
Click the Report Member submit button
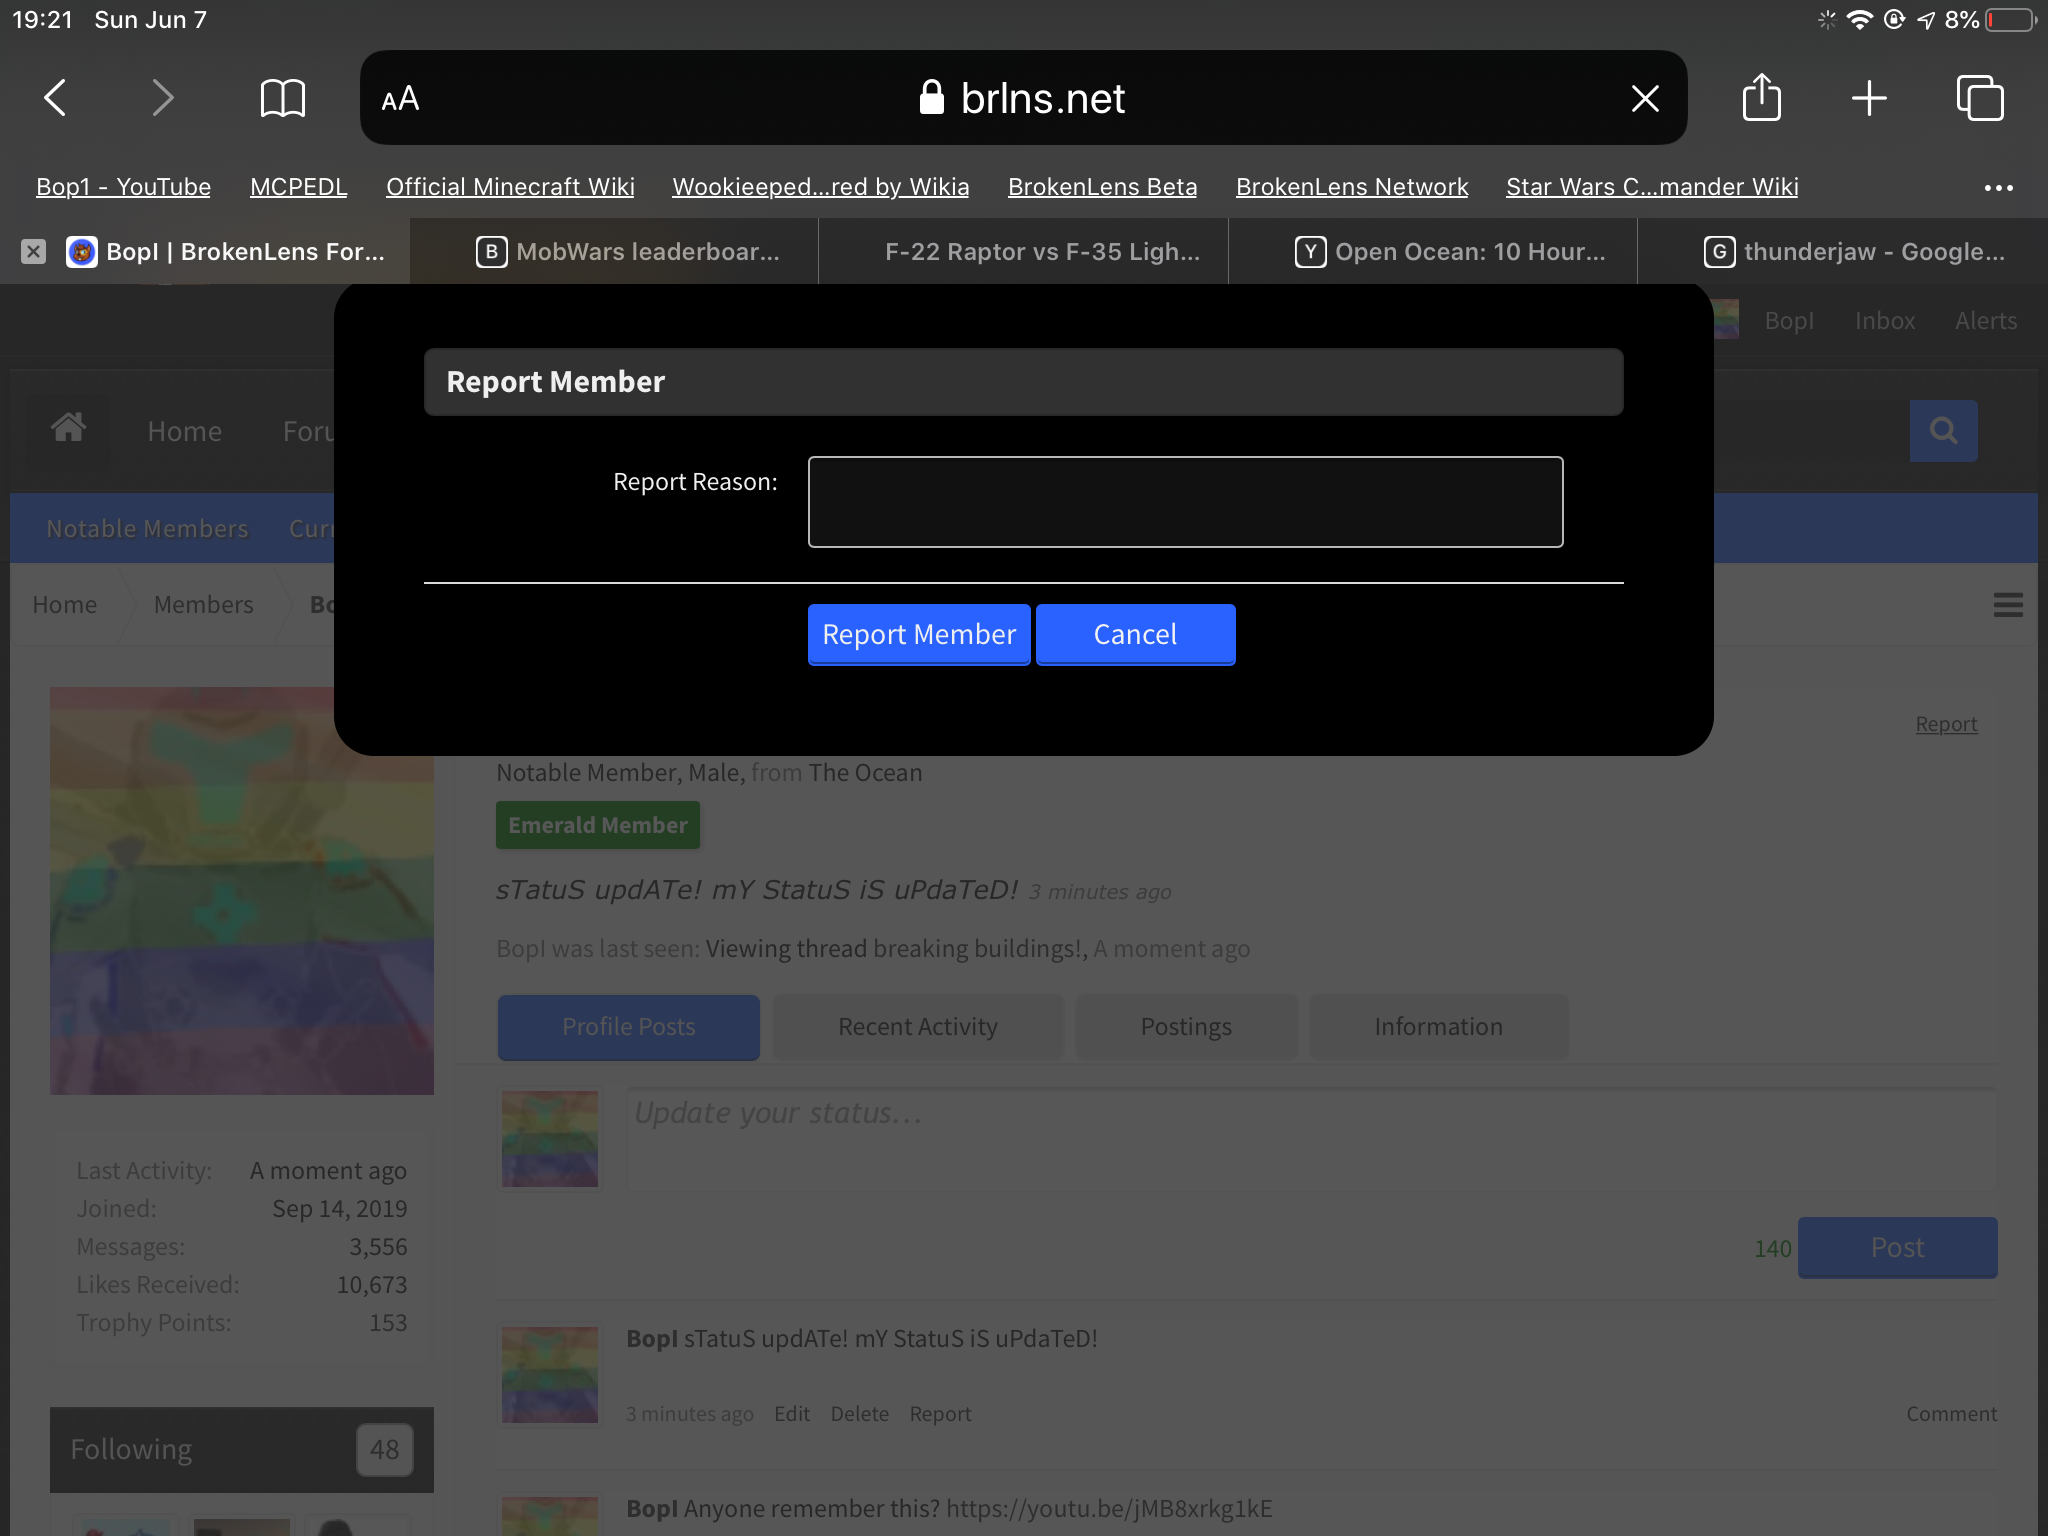(919, 634)
